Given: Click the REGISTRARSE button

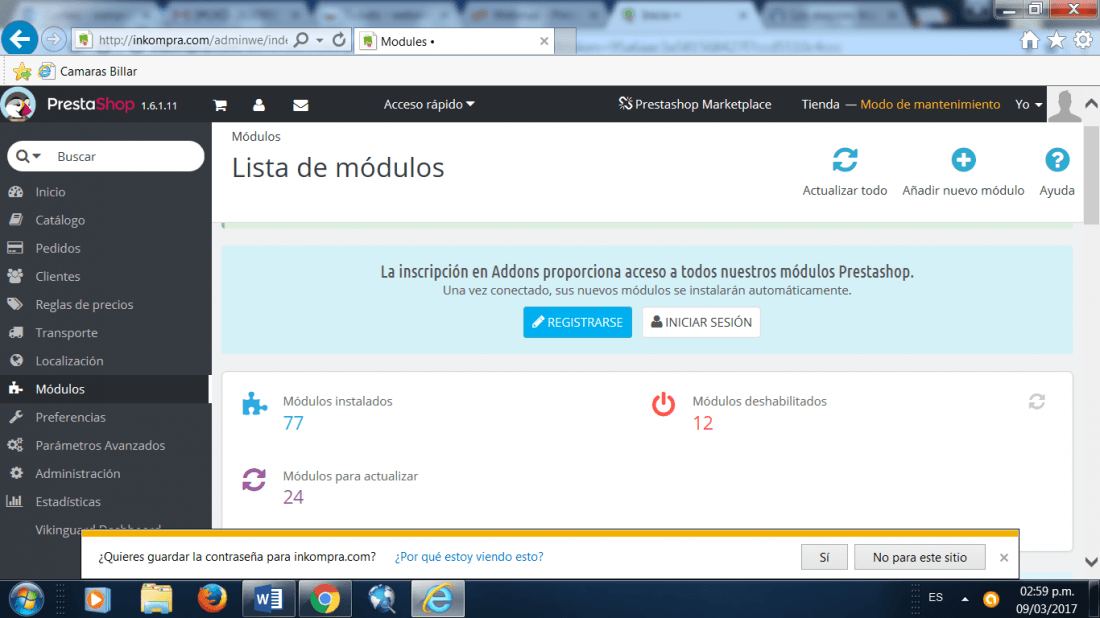Looking at the screenshot, I should point(577,322).
